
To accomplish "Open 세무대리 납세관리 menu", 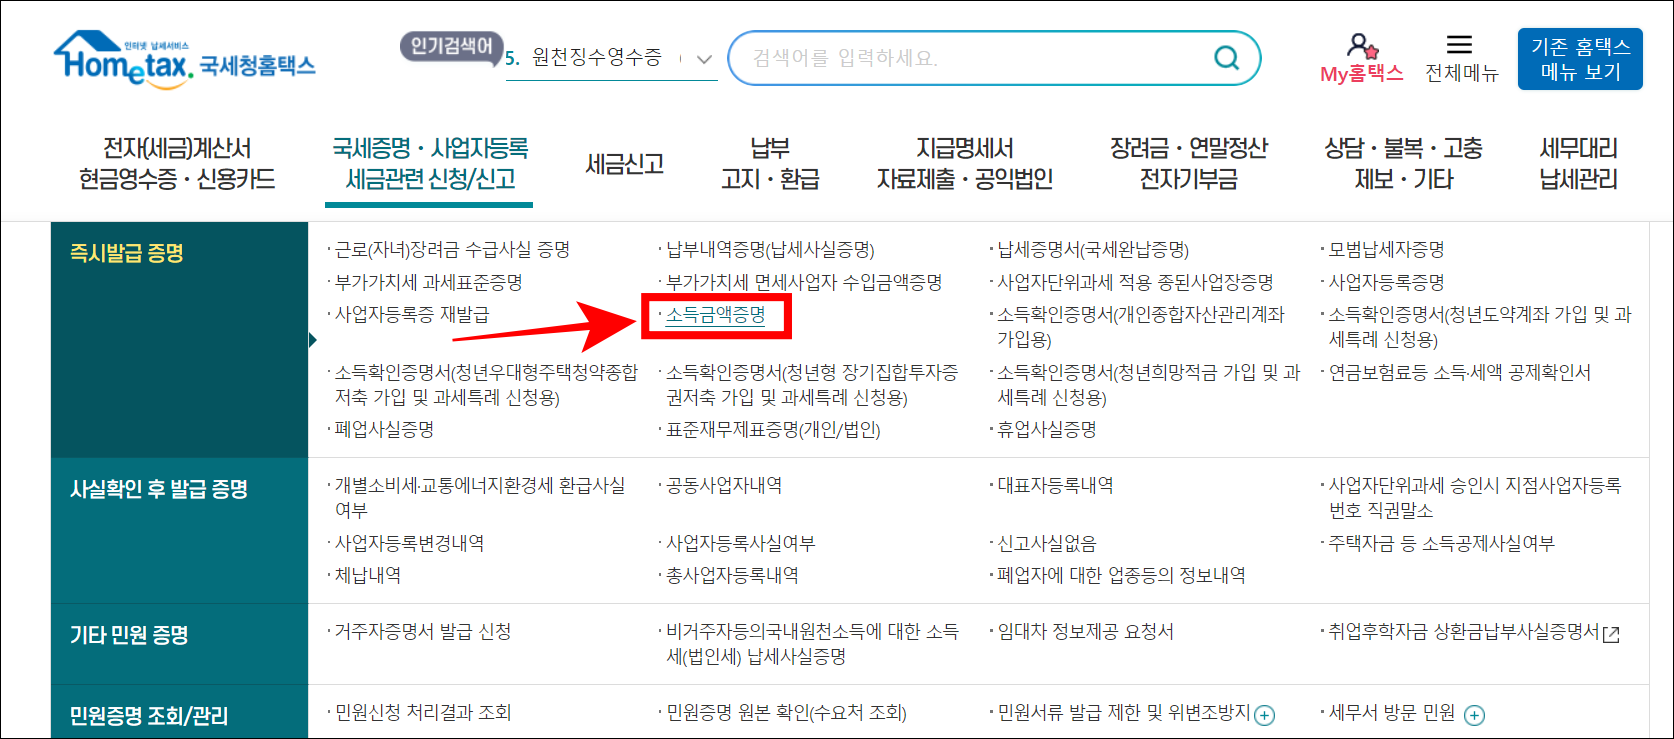I will 1579,164.
